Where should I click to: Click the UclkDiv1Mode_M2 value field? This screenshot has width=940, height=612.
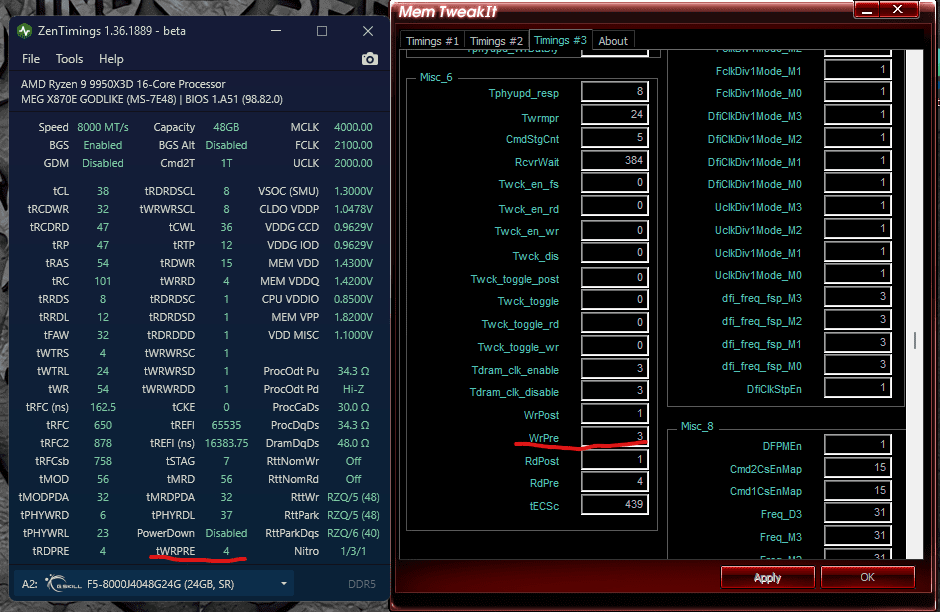coord(858,229)
